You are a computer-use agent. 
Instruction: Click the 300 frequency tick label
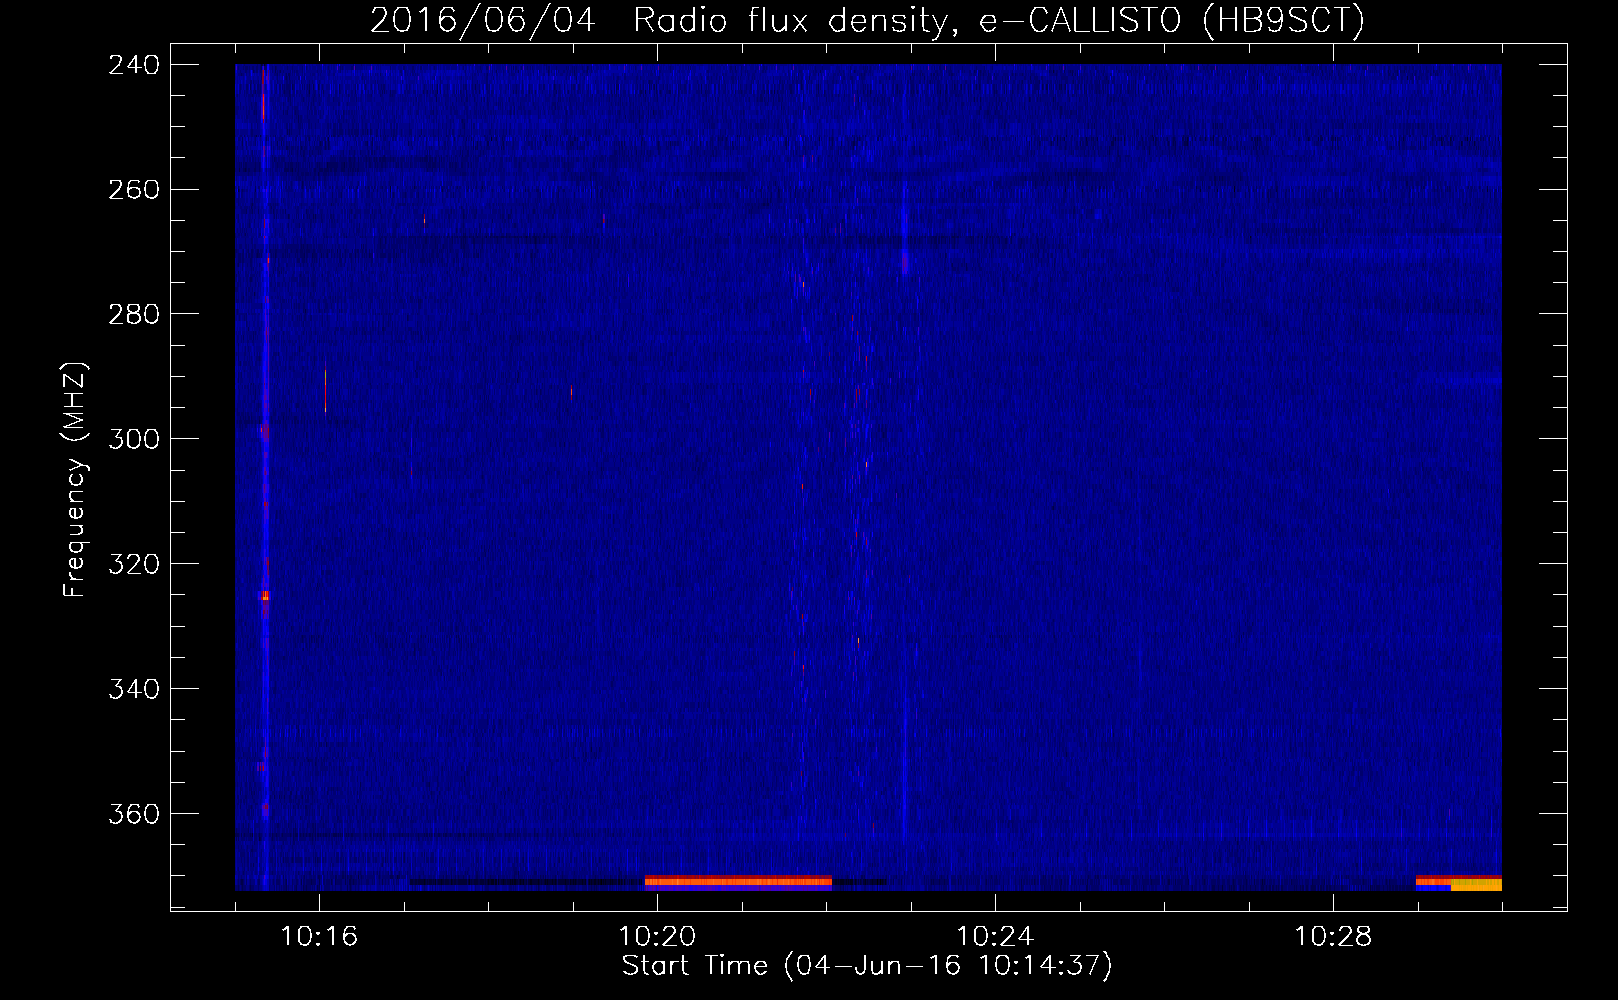[x=134, y=440]
